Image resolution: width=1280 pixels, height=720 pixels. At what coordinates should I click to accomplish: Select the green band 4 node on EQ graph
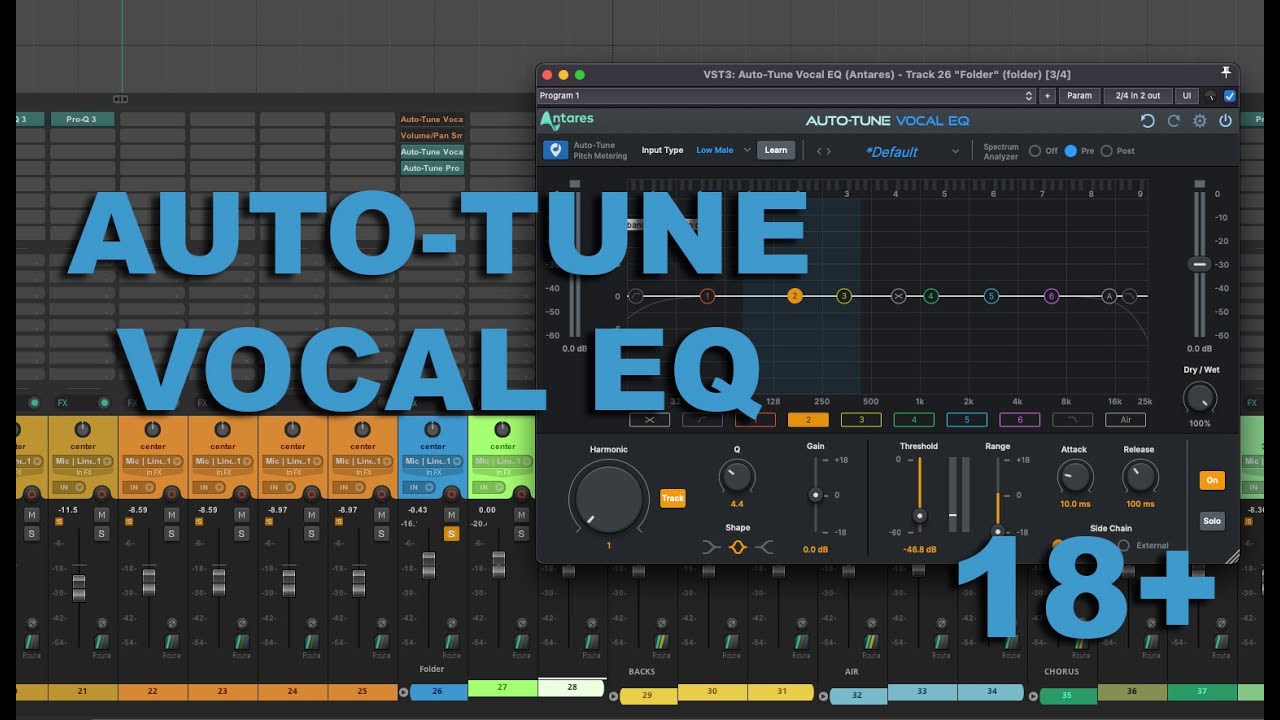[931, 296]
